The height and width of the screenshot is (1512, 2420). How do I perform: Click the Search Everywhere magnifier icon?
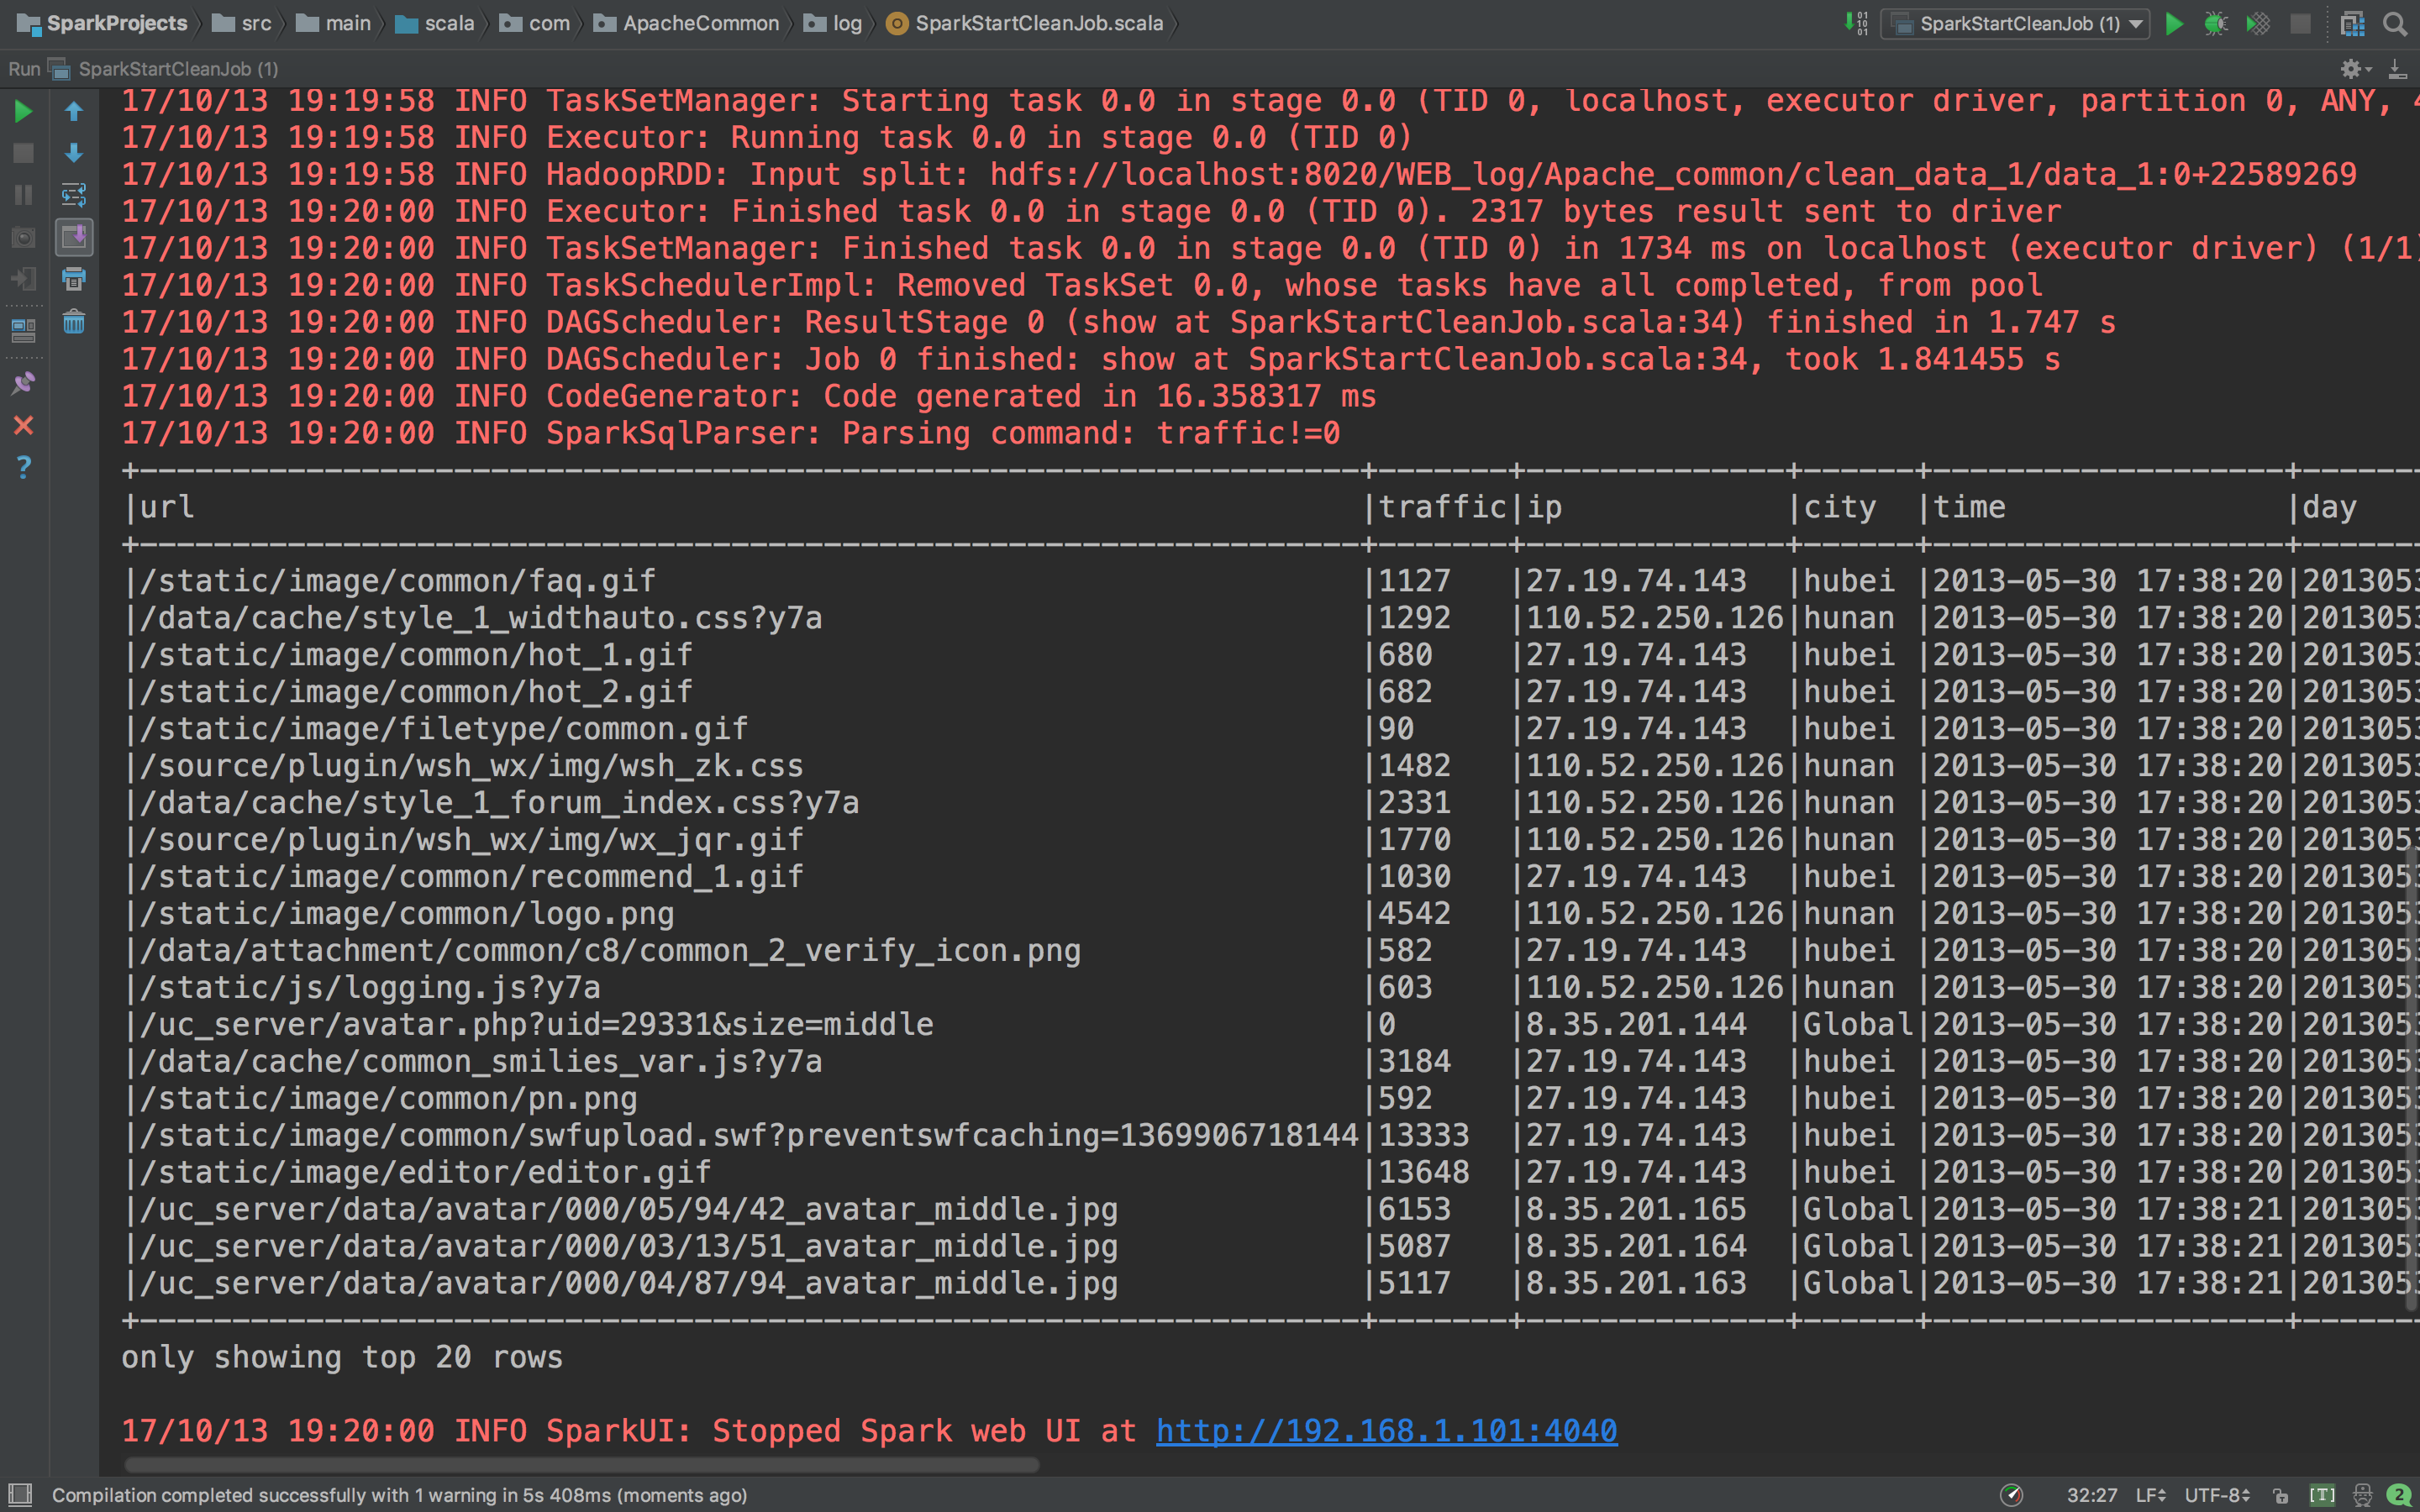click(x=2394, y=23)
